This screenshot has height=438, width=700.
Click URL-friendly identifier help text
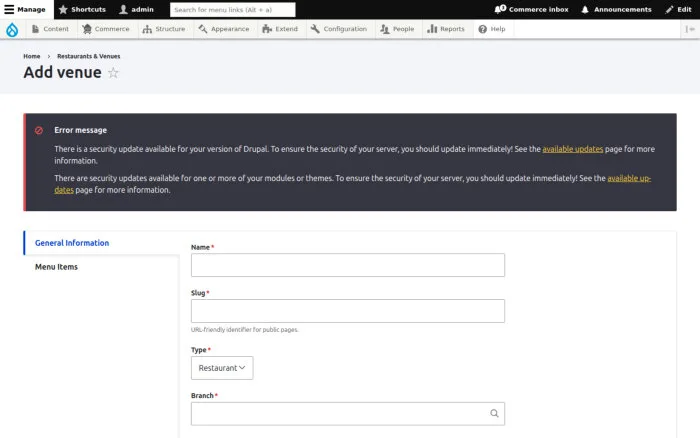245,330
